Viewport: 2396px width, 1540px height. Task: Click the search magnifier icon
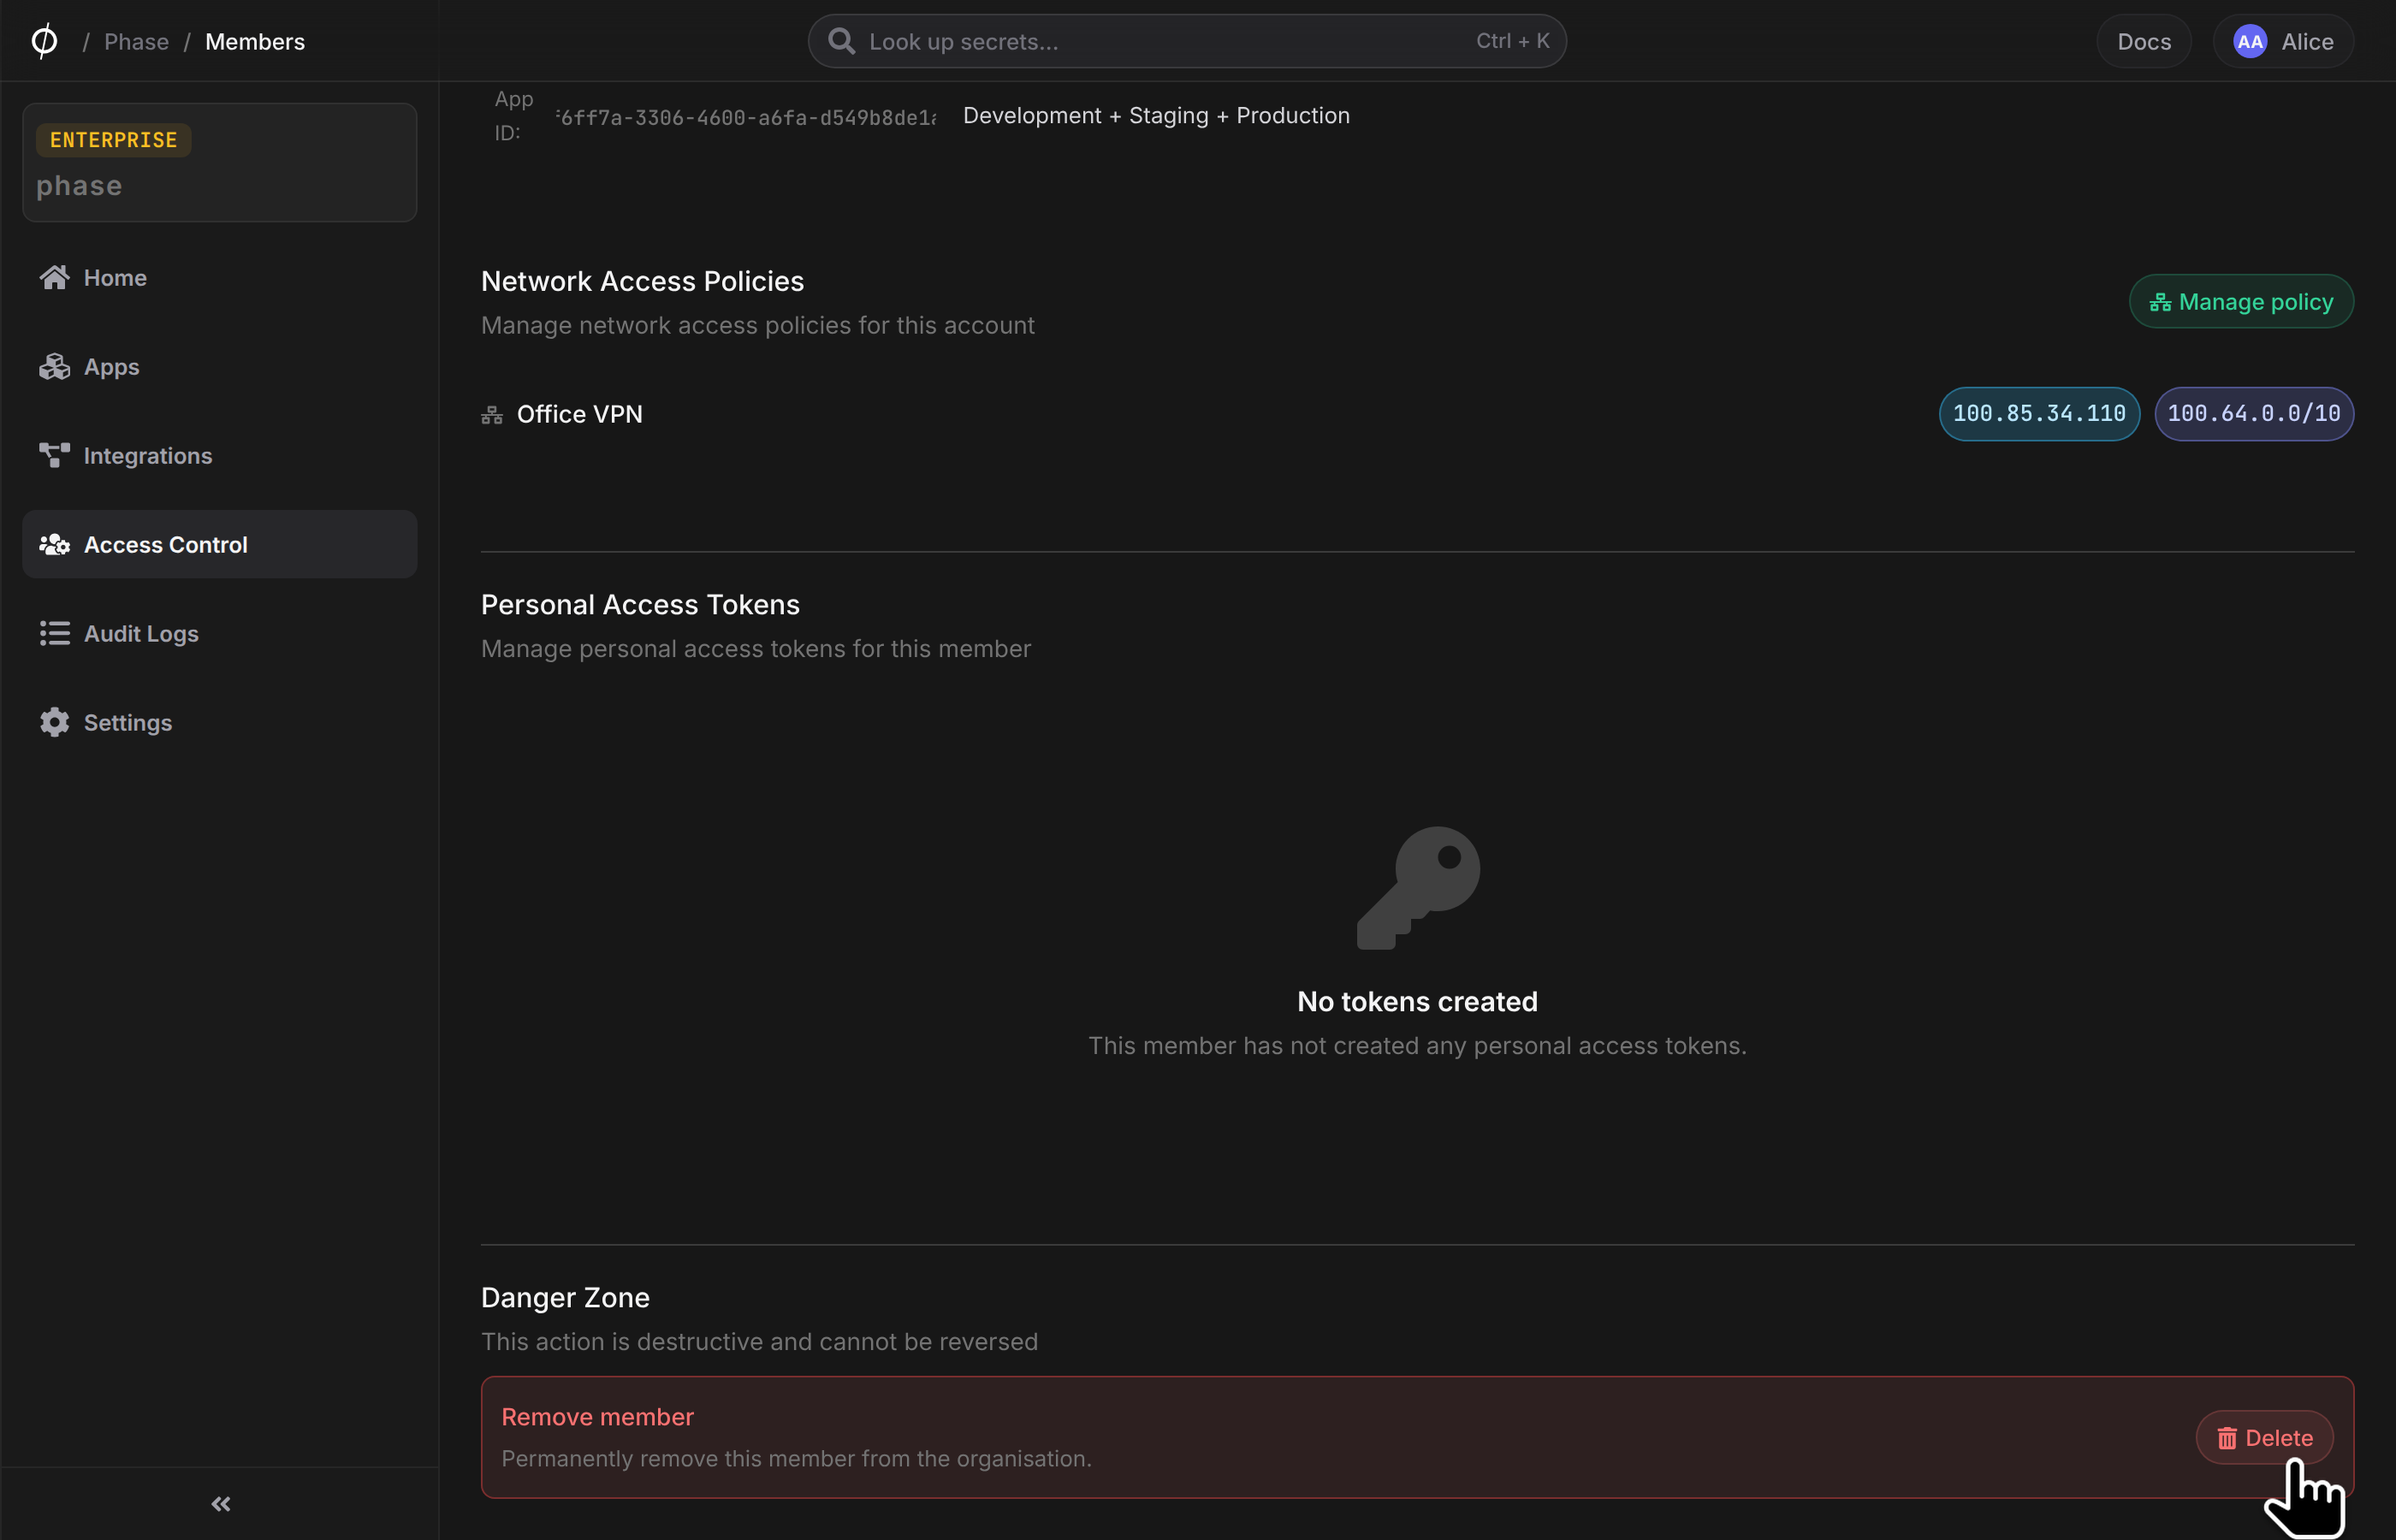pos(841,41)
